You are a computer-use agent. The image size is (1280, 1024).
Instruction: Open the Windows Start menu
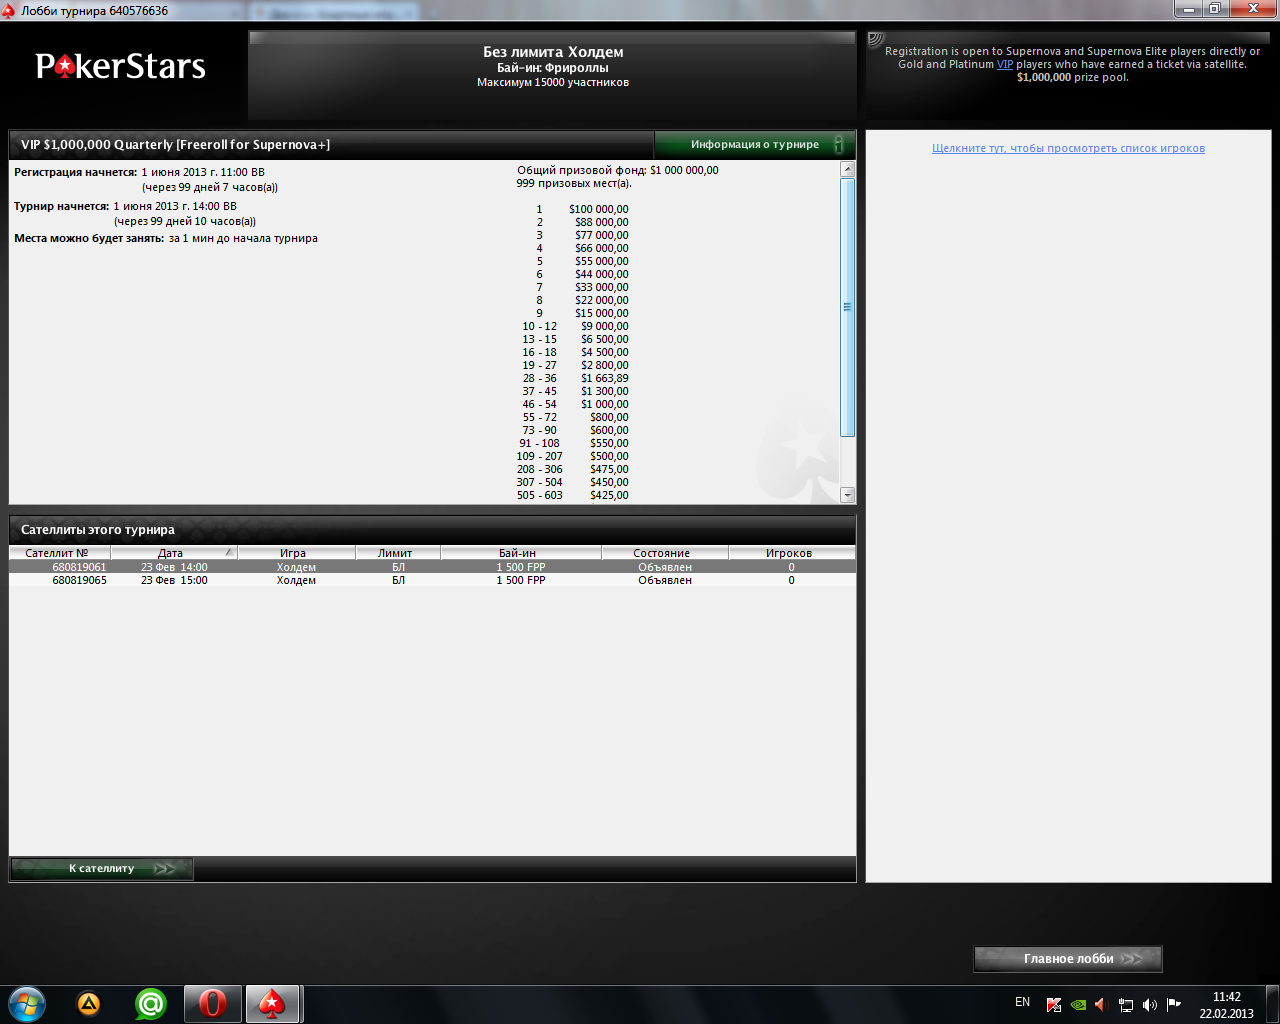(x=26, y=1004)
